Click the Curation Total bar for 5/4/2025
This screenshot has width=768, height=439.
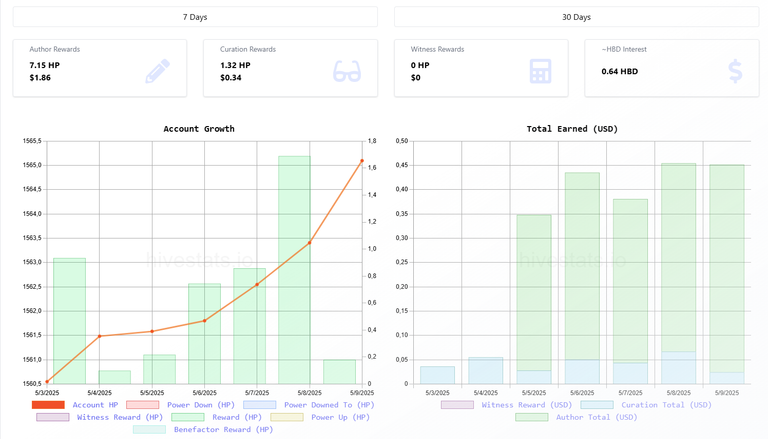485,370
